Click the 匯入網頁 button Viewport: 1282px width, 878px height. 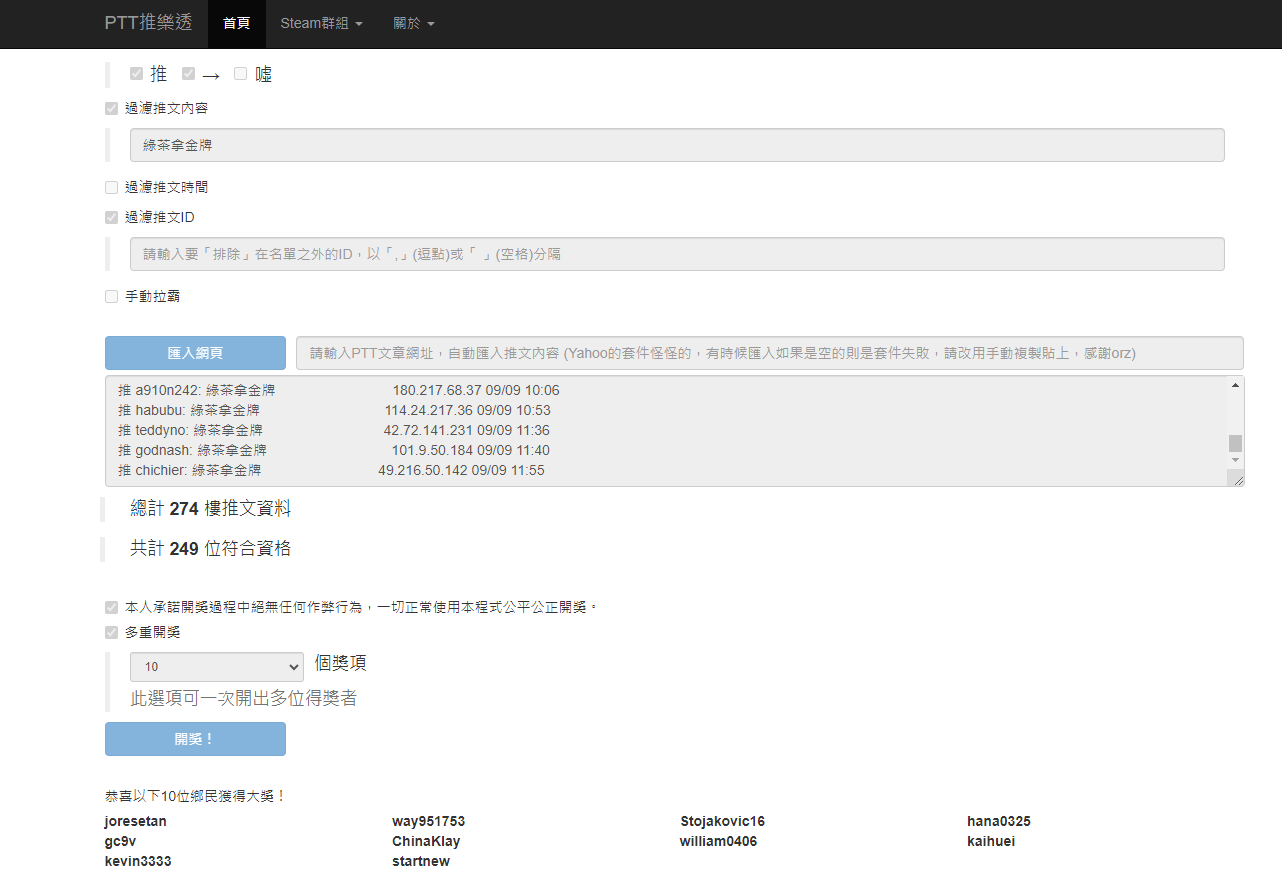195,353
